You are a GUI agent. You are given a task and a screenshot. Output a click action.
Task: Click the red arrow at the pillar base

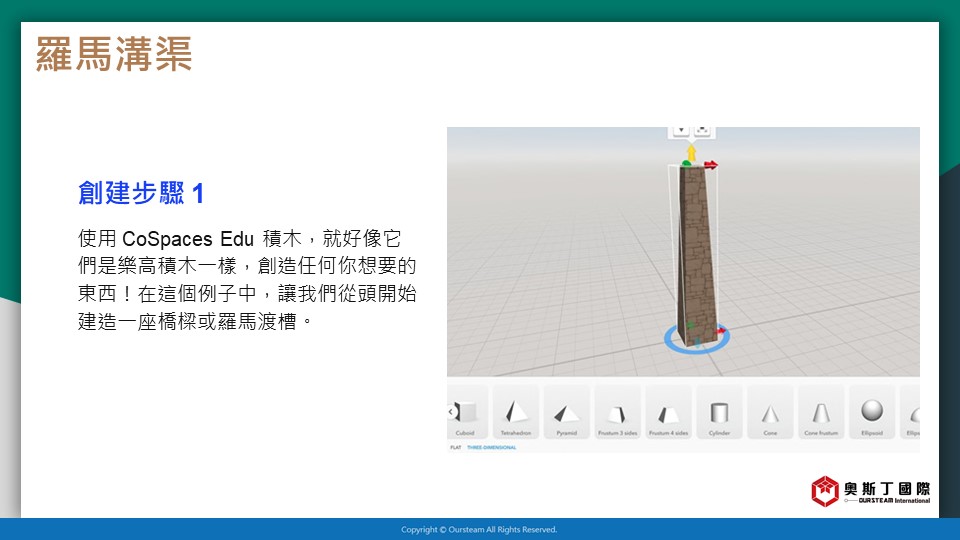coord(721,331)
